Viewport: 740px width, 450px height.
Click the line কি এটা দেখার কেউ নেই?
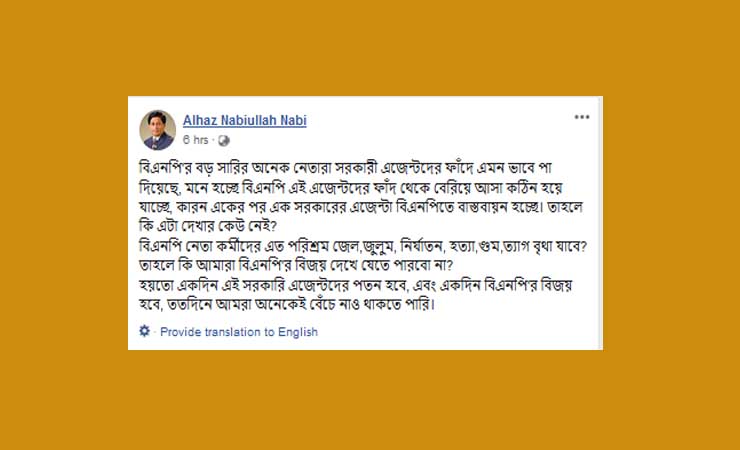point(208,226)
